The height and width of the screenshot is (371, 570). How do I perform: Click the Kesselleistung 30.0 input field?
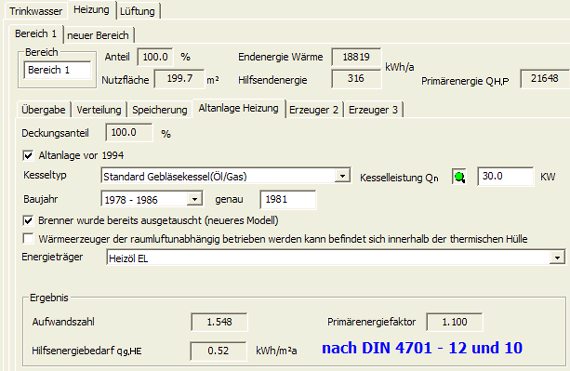click(506, 176)
